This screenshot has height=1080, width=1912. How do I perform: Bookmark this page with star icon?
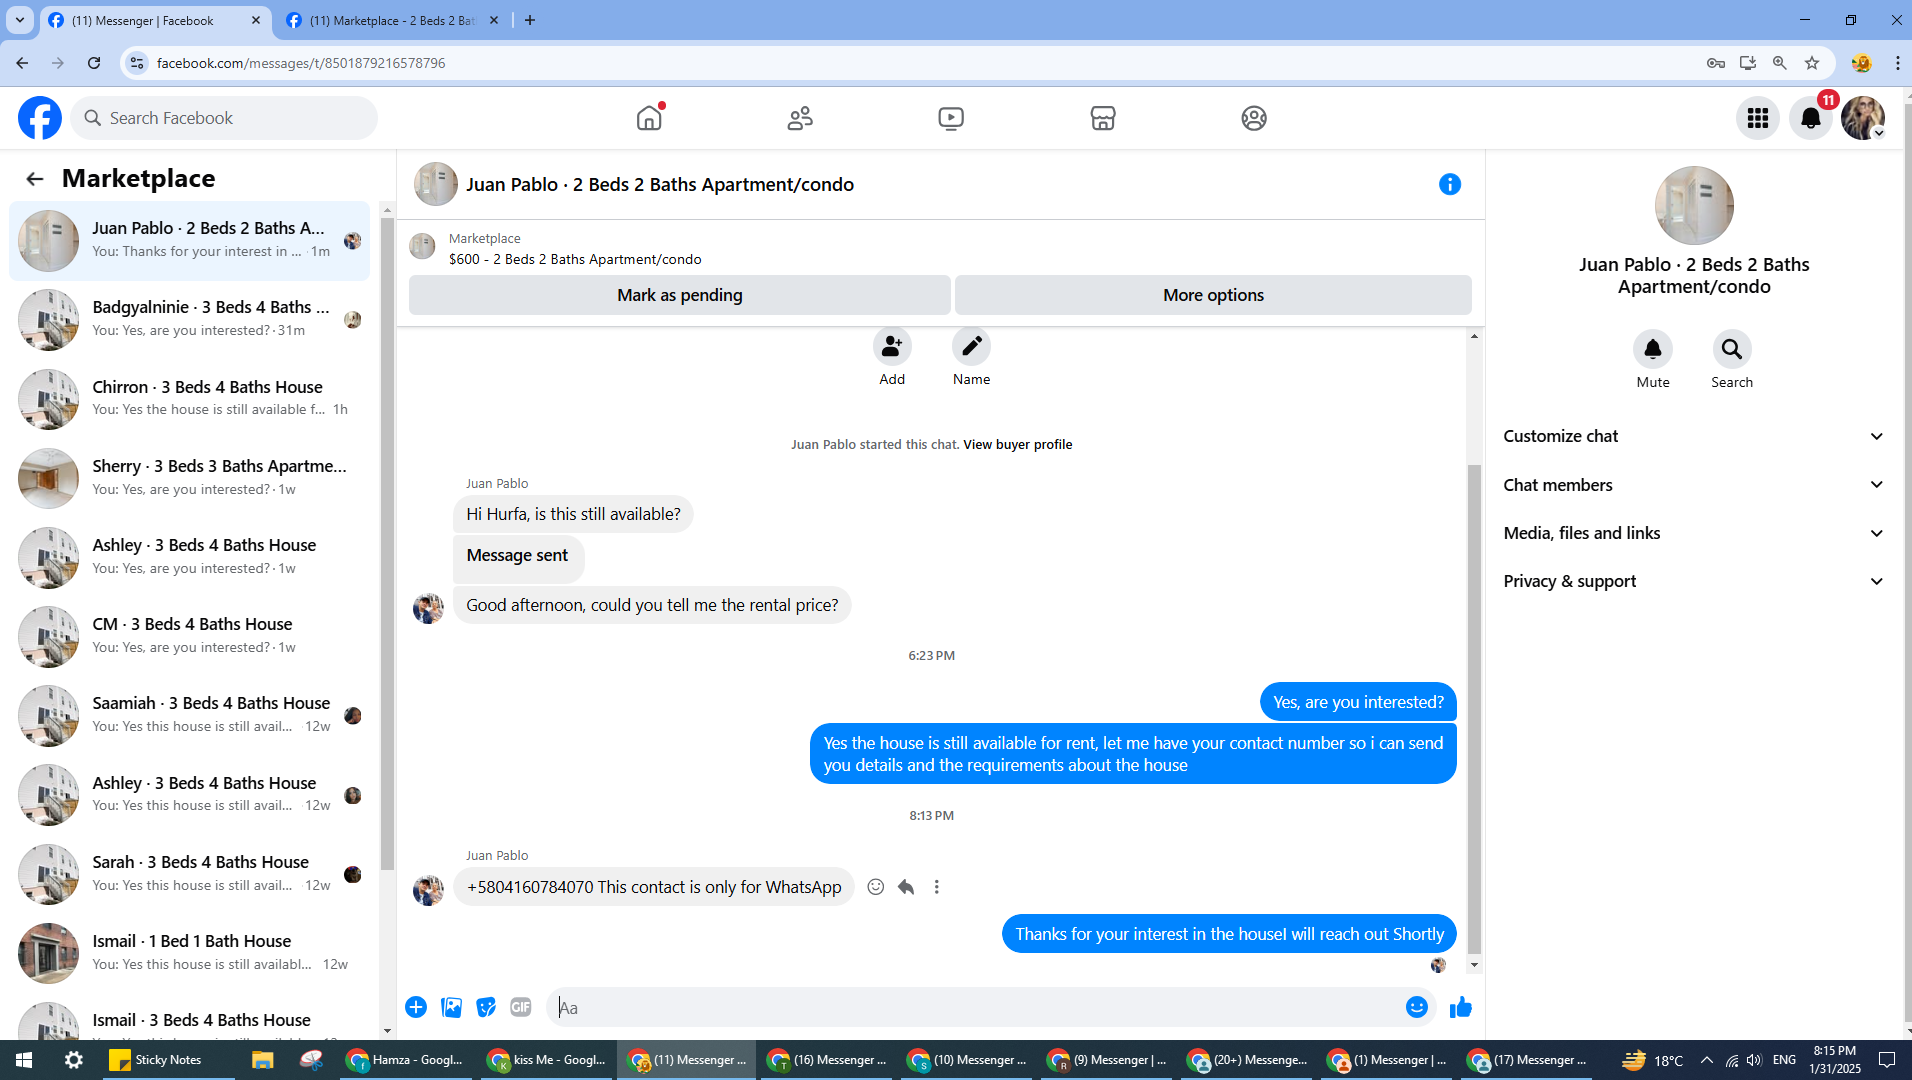click(x=1812, y=63)
